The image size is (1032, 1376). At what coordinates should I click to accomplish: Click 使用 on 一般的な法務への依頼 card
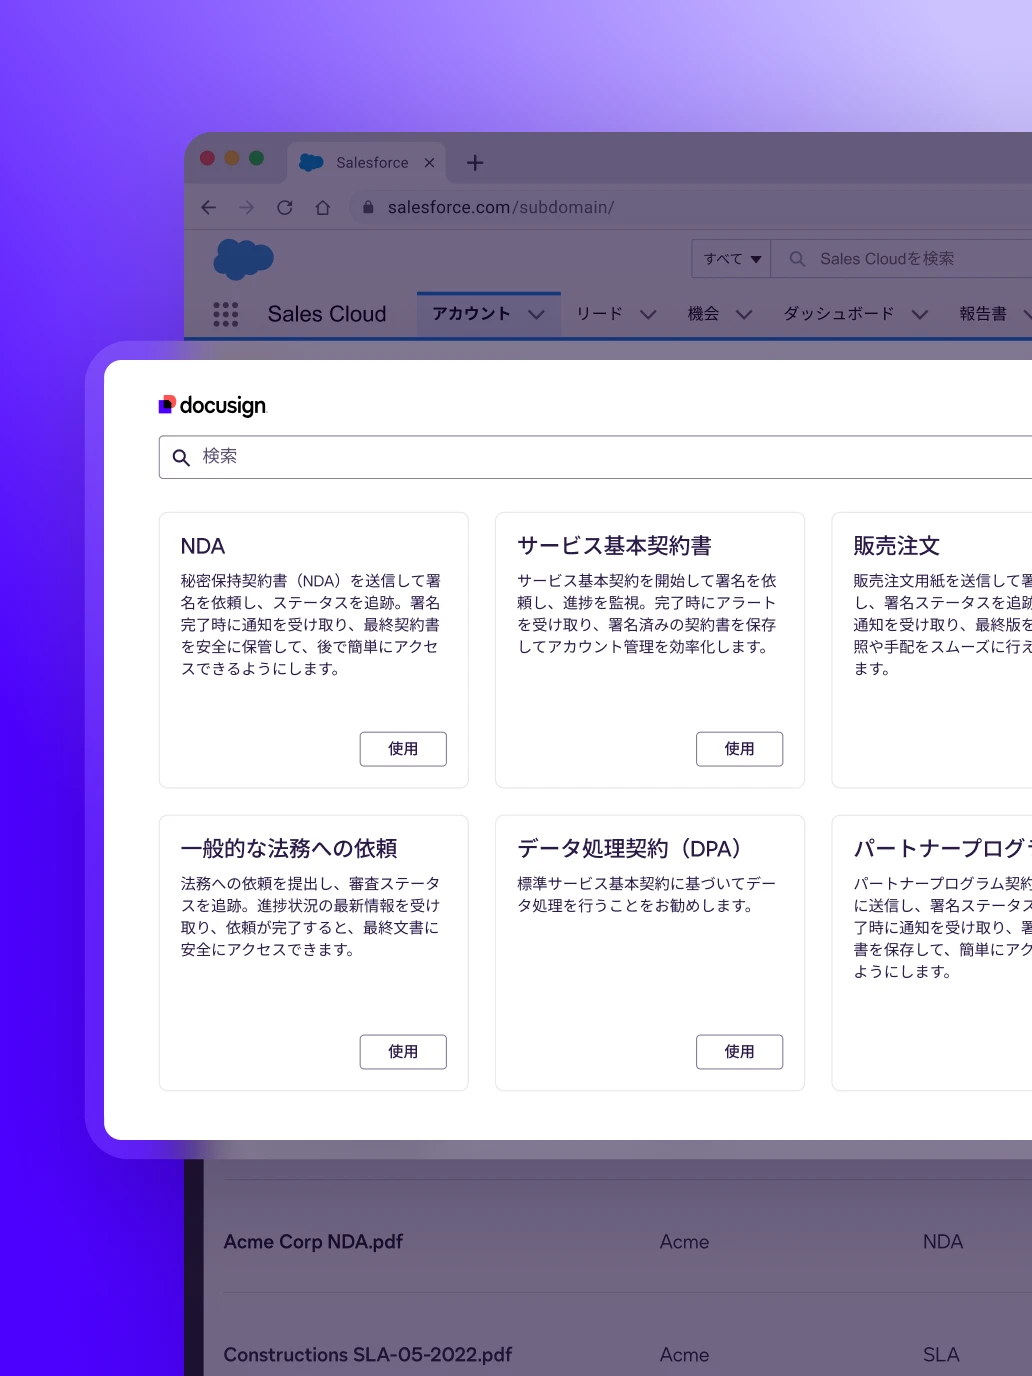click(403, 1052)
